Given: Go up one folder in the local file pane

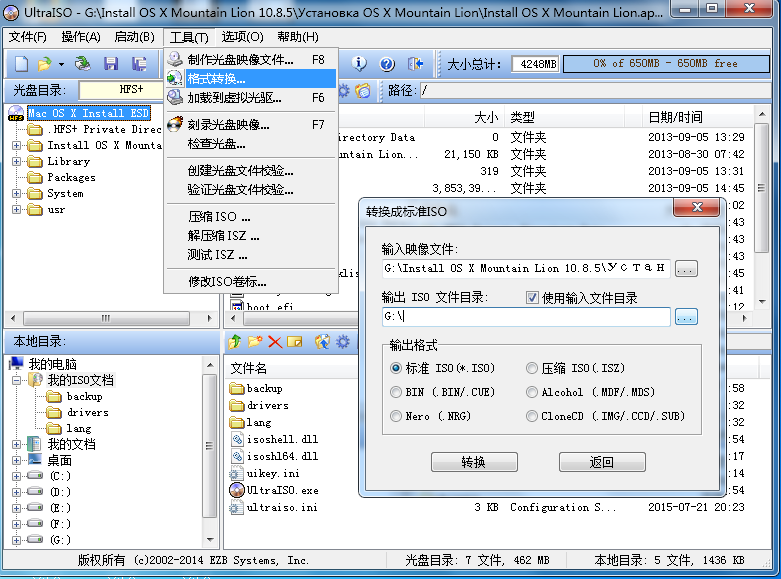Looking at the screenshot, I should (235, 342).
